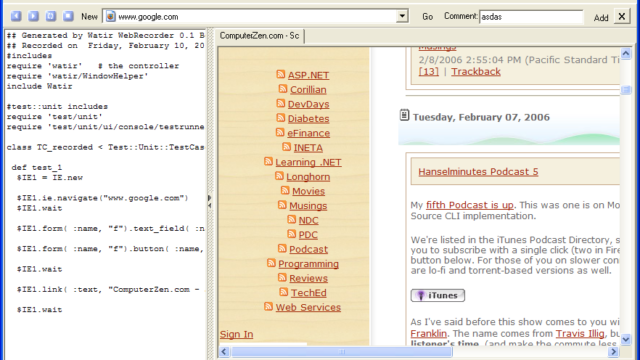
Task: Click RSS icon next to eFinance
Action: click(280, 132)
